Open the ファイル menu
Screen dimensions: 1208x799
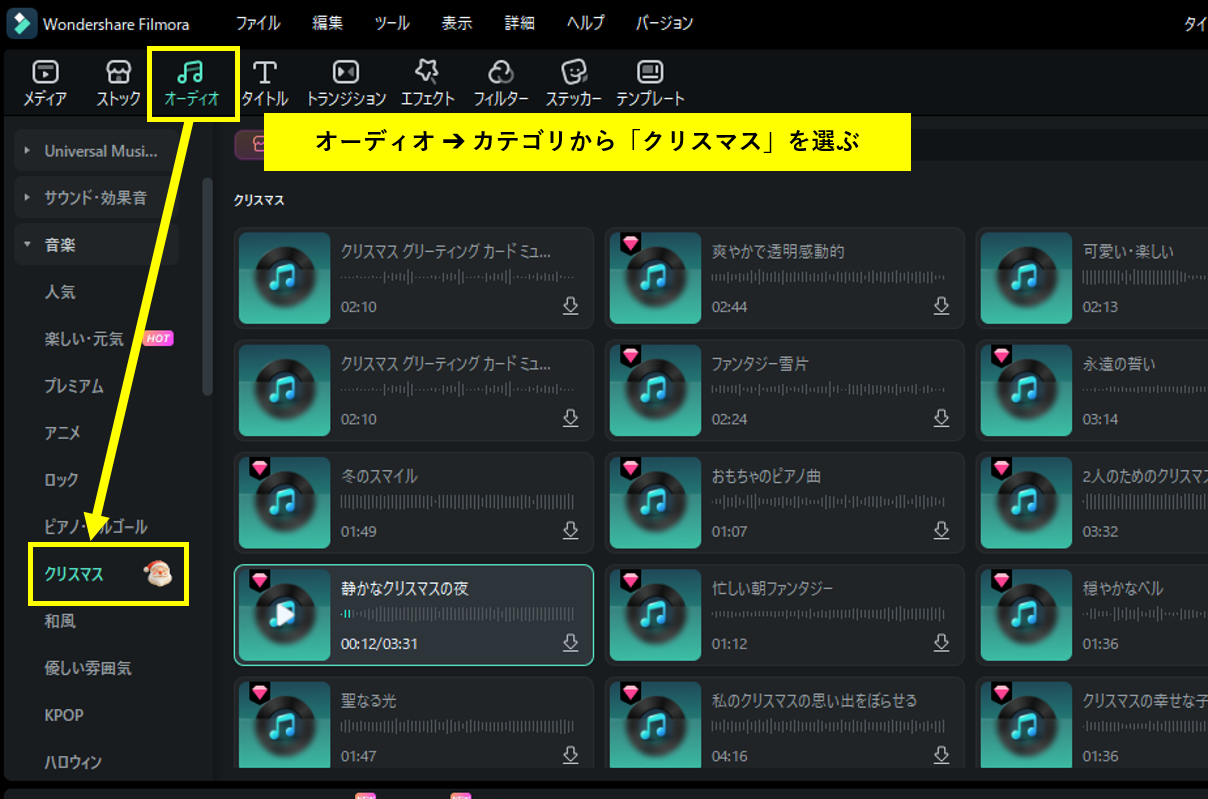(x=257, y=23)
